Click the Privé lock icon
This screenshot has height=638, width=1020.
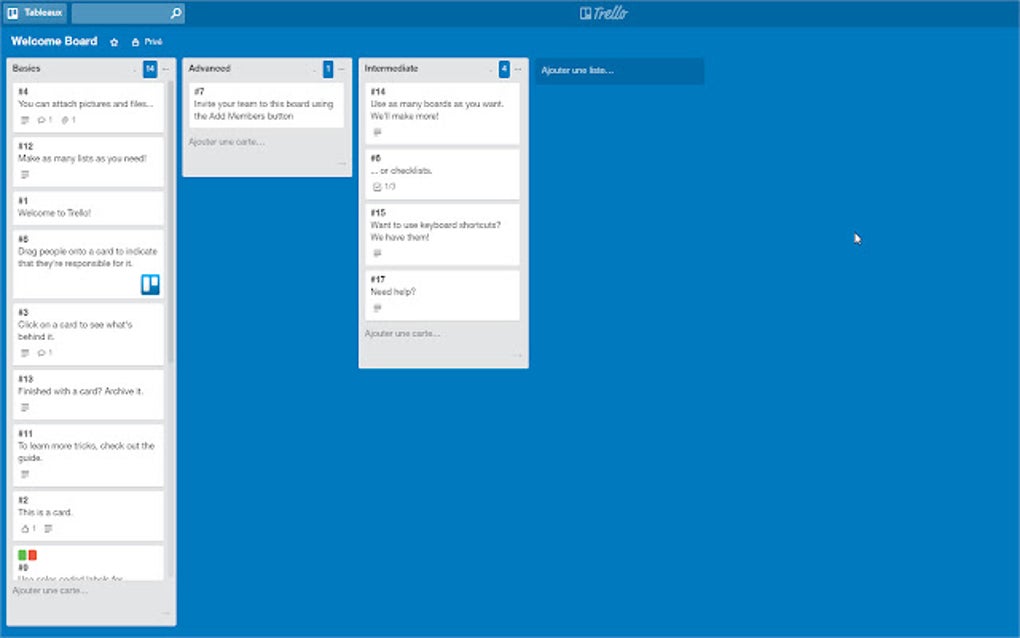(134, 42)
